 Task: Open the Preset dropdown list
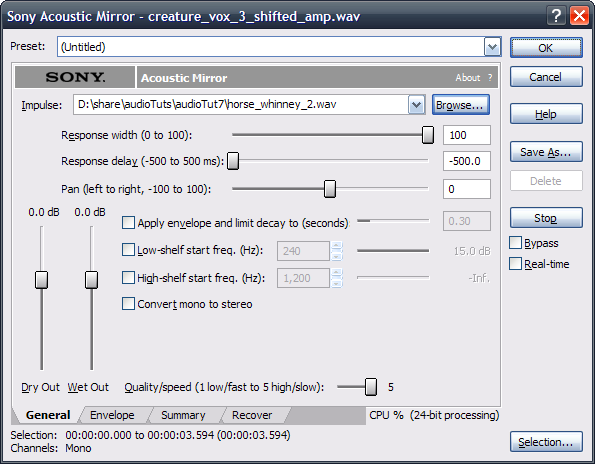coord(492,47)
